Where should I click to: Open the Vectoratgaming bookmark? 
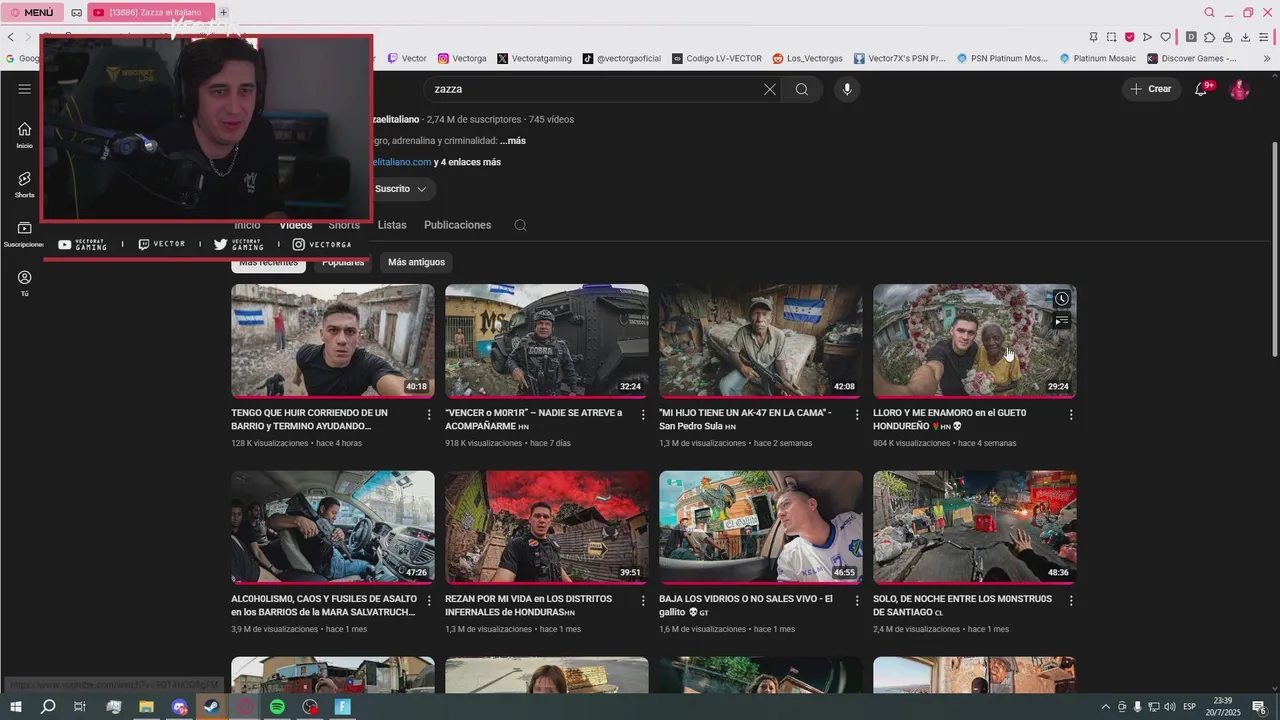tap(535, 58)
